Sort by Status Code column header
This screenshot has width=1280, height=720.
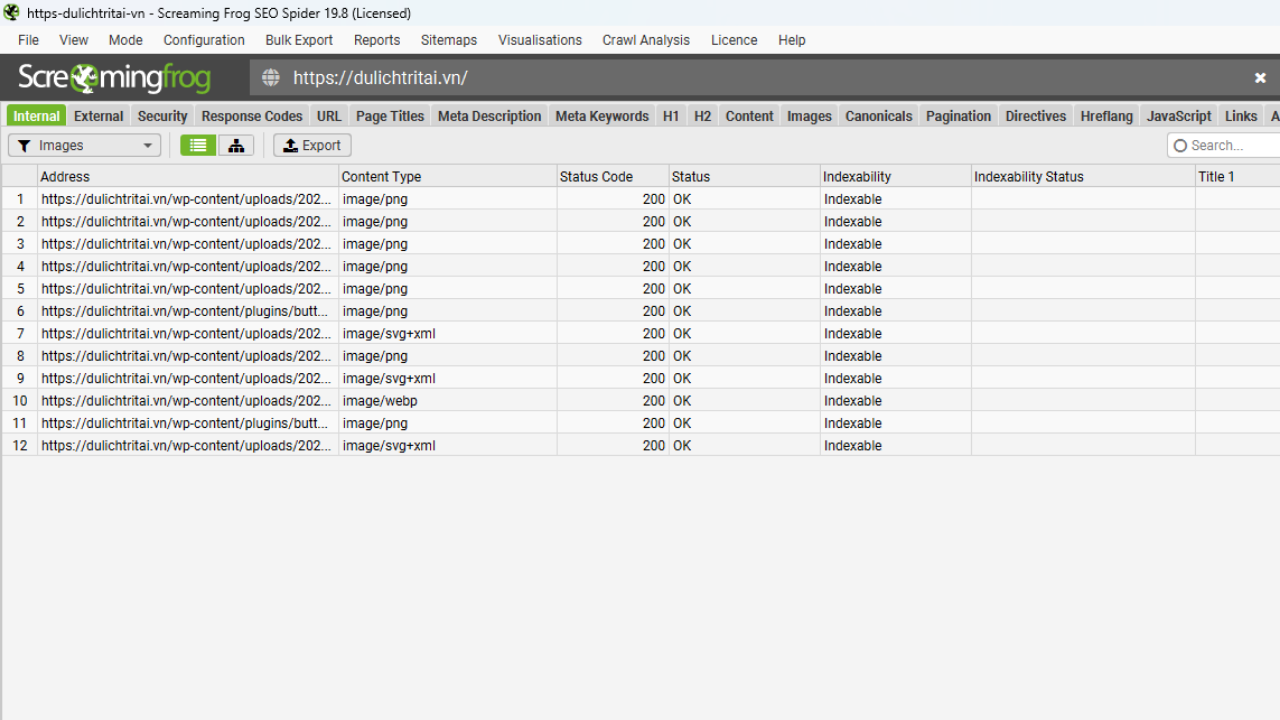596,177
